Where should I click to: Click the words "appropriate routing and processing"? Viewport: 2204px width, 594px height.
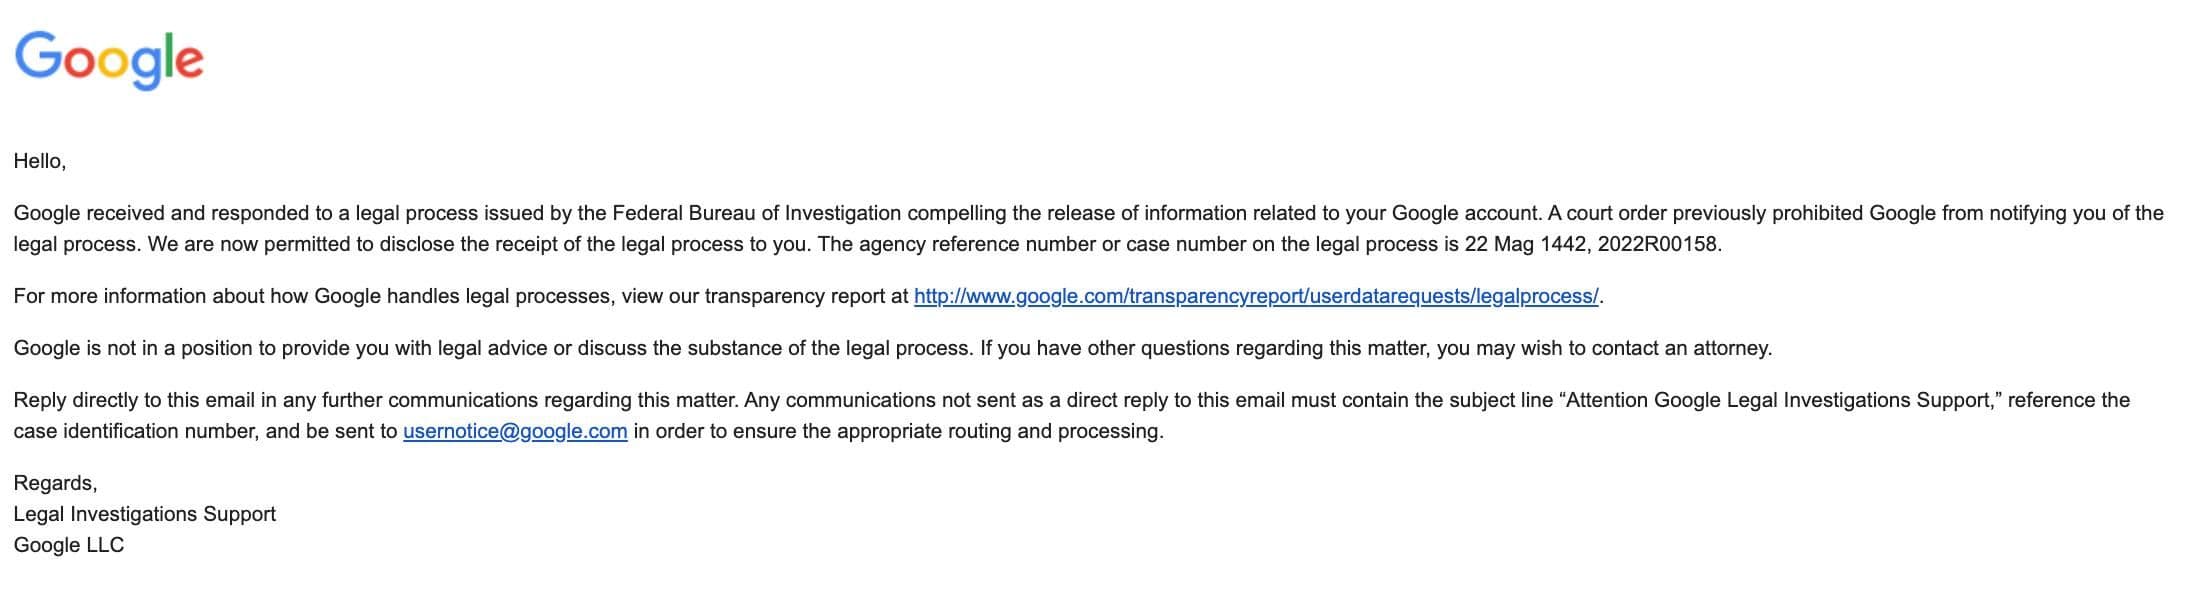1000,431
